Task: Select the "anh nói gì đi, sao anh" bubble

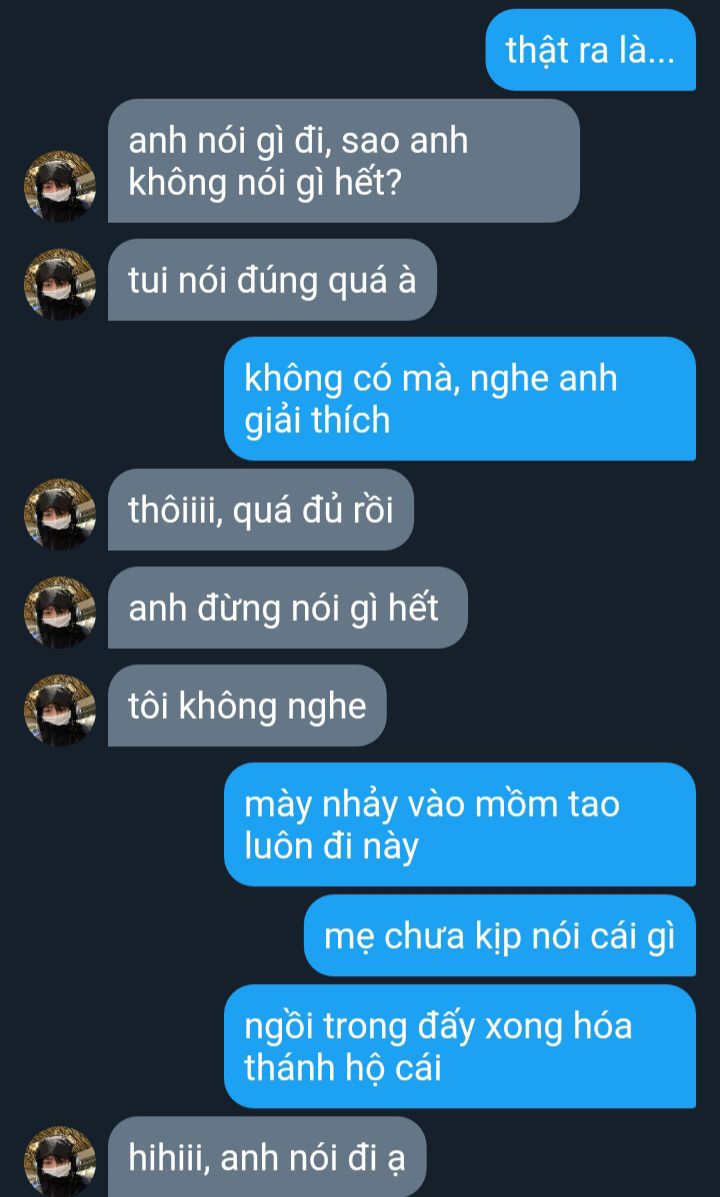Action: click(344, 161)
